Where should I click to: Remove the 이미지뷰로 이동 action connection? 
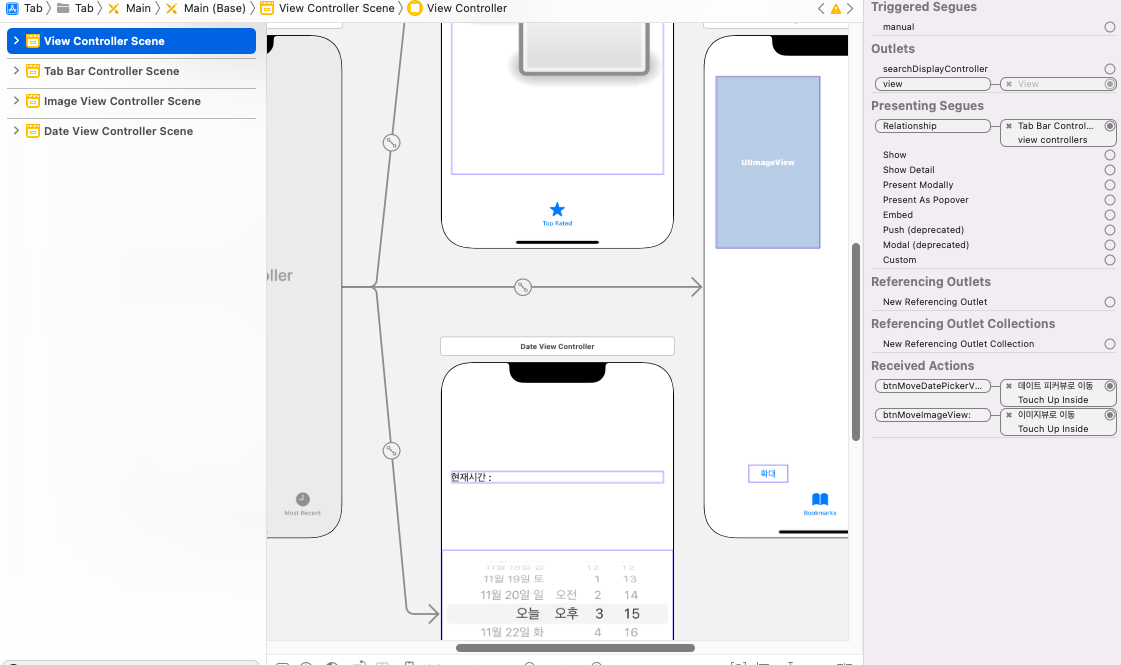click(1009, 415)
